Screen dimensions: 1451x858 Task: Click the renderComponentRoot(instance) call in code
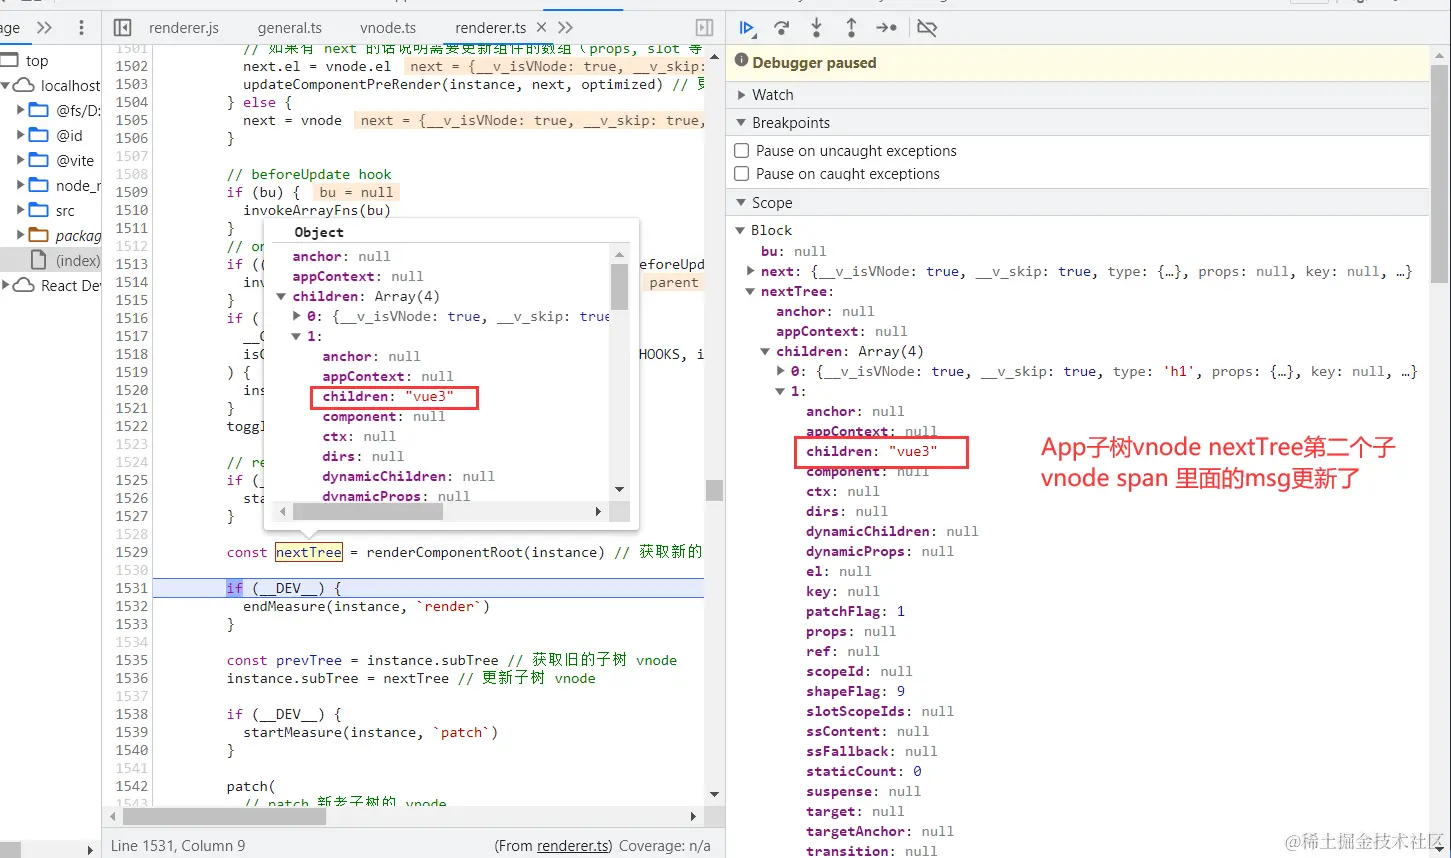tap(485, 552)
